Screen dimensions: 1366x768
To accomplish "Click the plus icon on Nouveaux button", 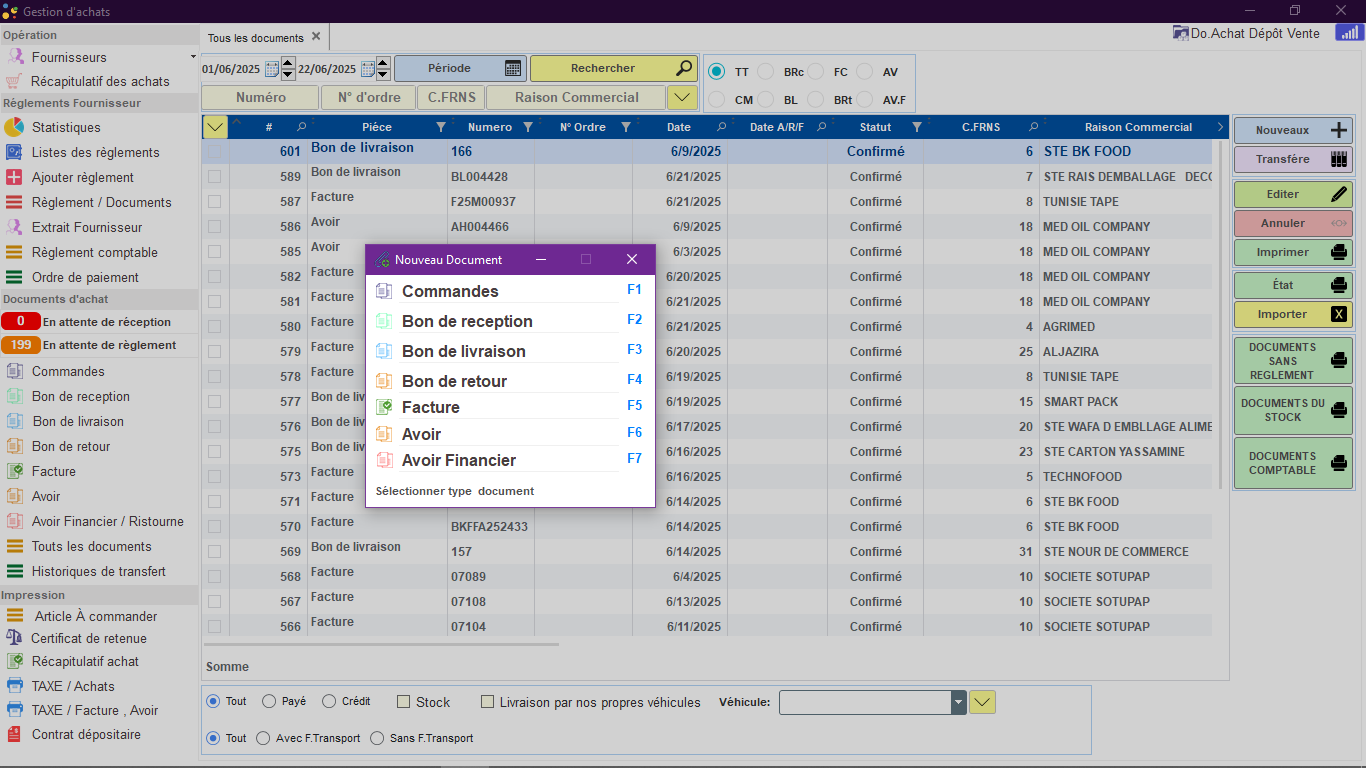I will click(1340, 130).
